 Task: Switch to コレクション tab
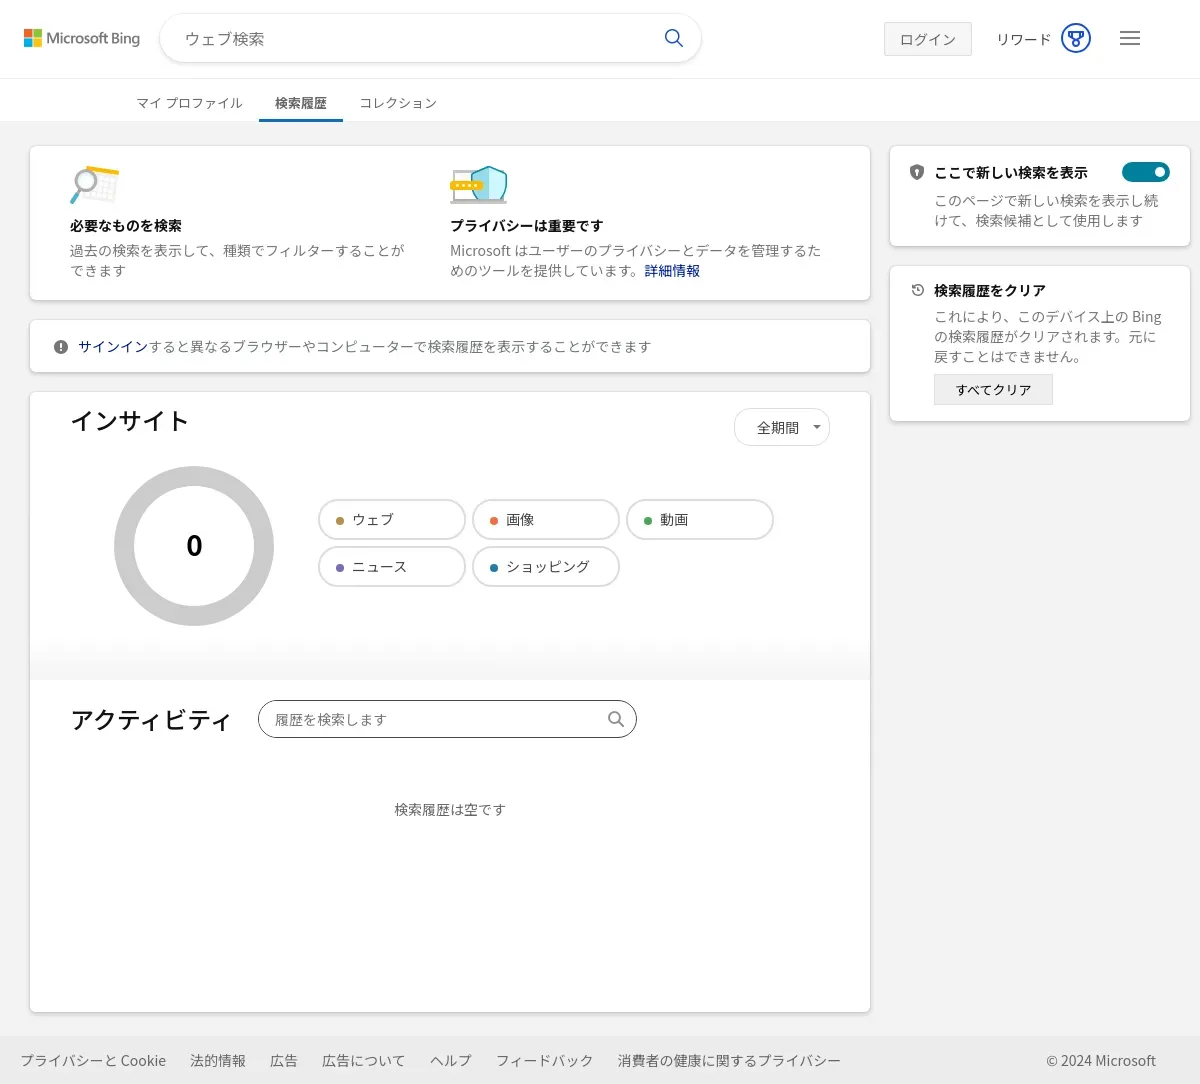click(x=398, y=103)
